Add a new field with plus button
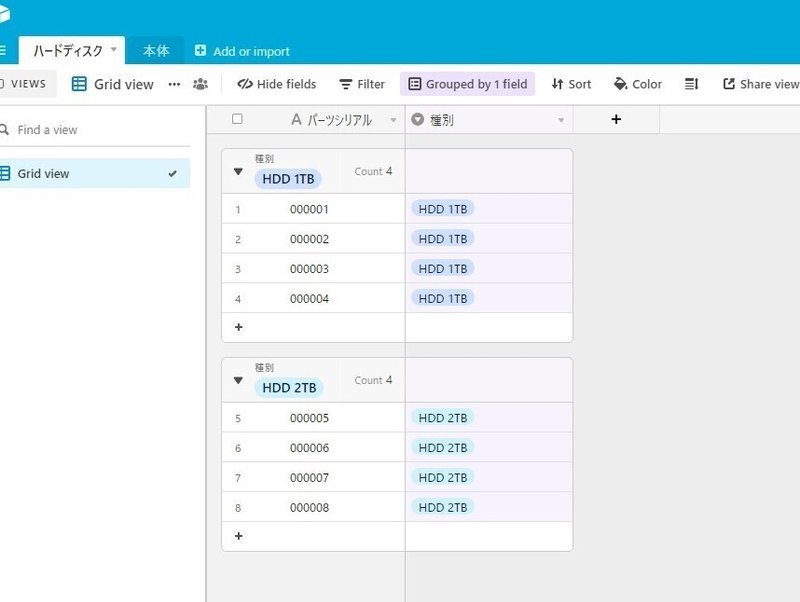Screen dimensions: 800x602 [x=616, y=119]
